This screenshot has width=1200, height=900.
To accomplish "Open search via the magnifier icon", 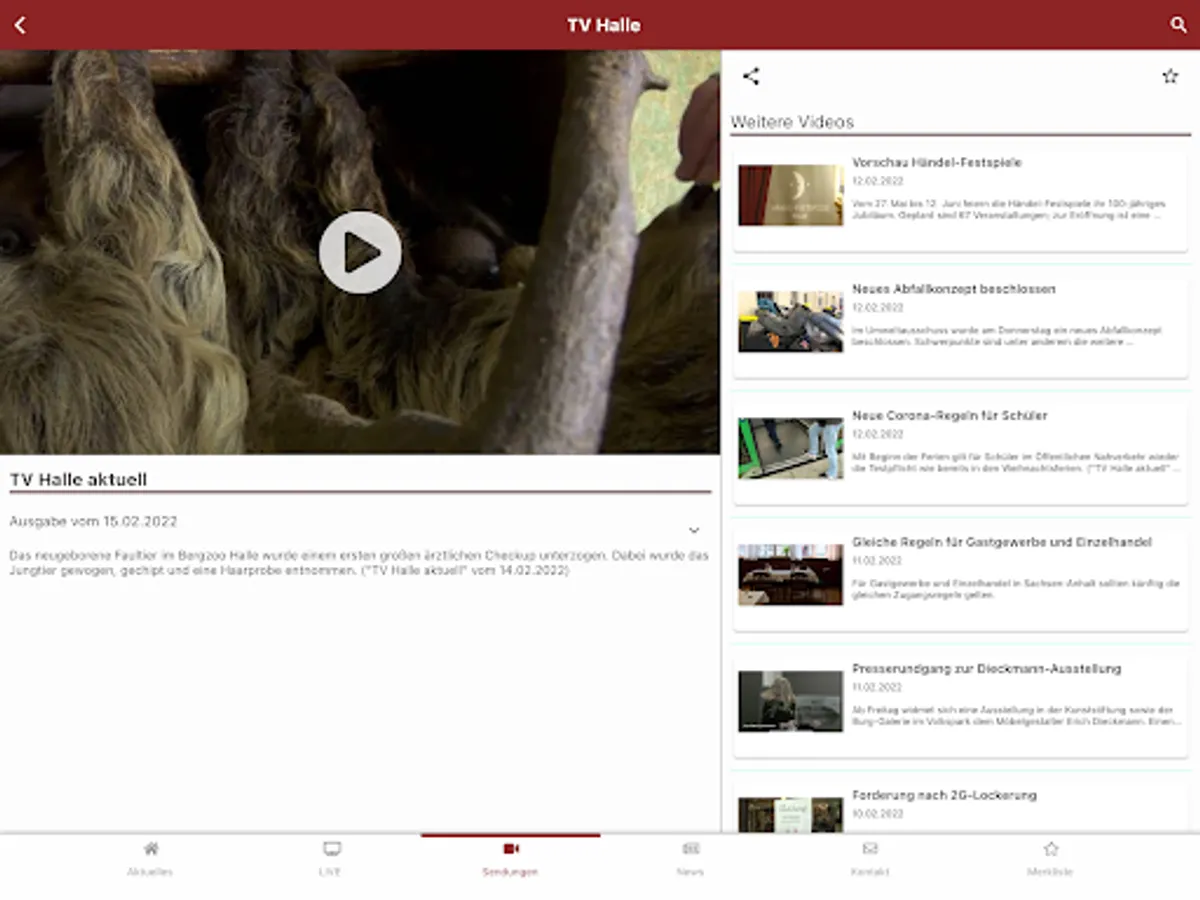I will 1178,25.
